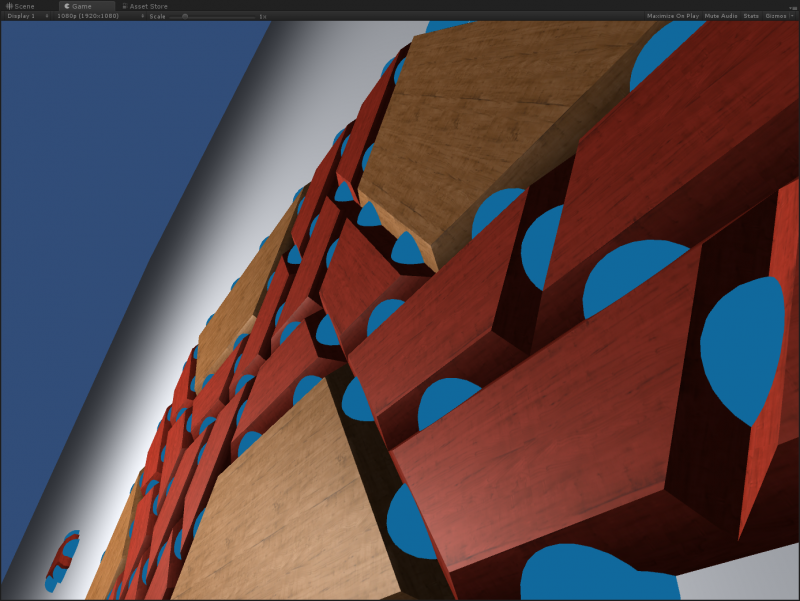This screenshot has width=800, height=601.
Task: Toggle Mute Audio in Game view
Action: point(720,16)
